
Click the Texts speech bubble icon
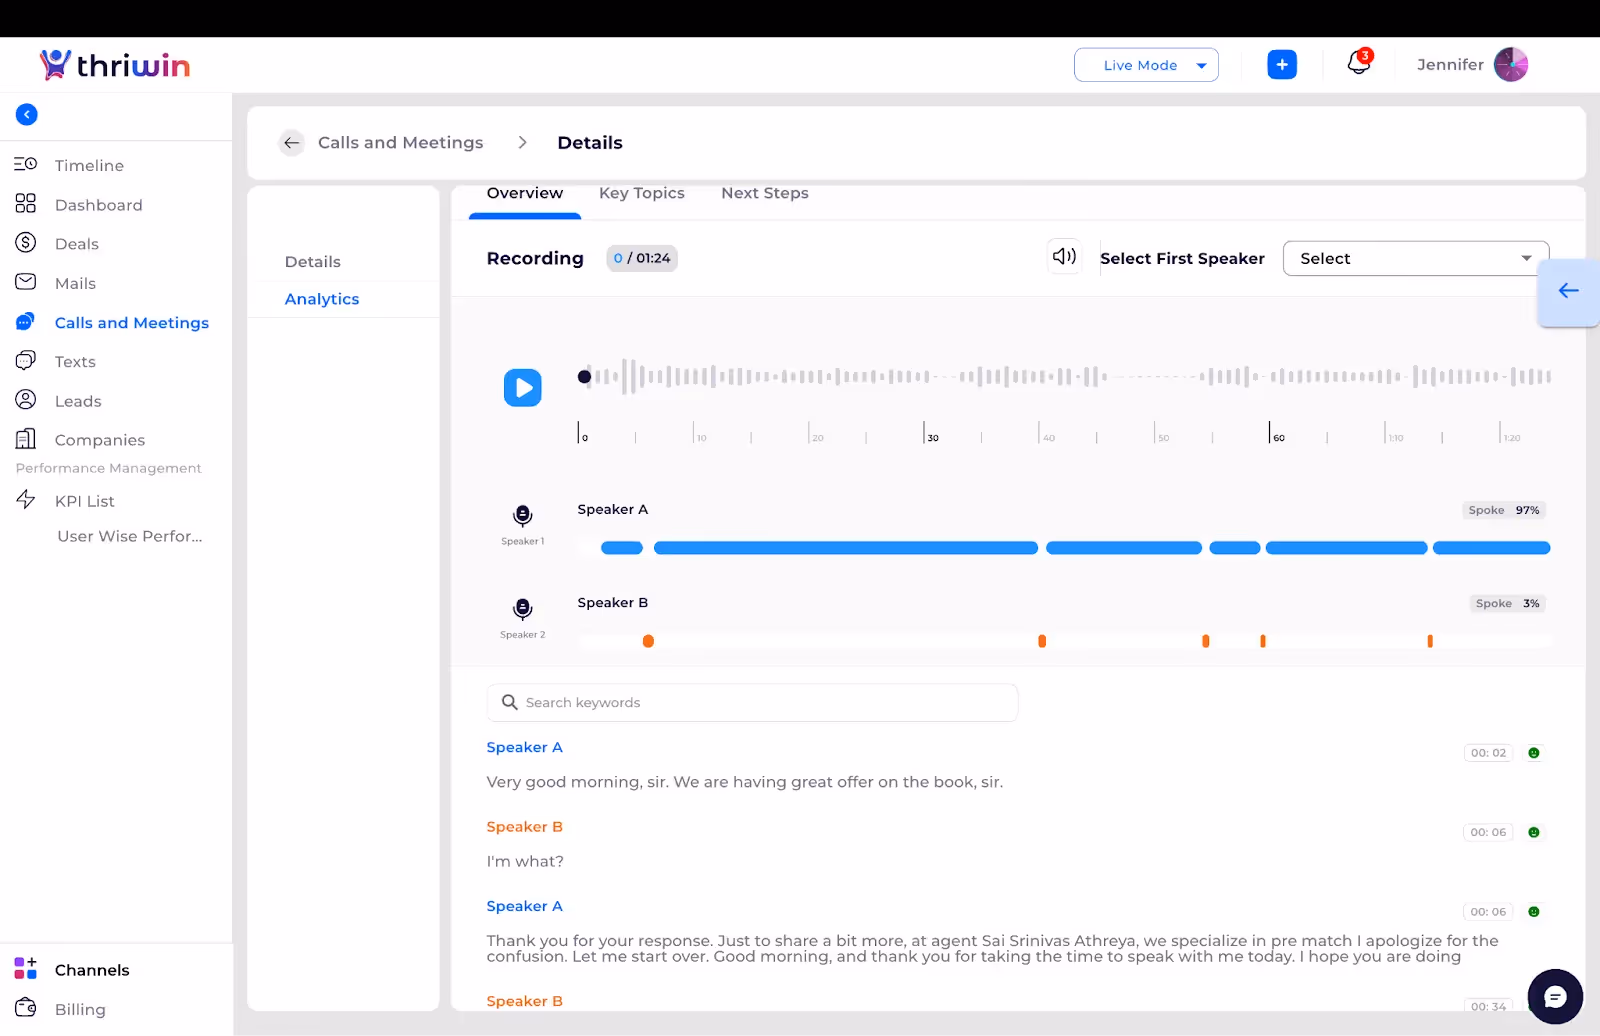coord(26,360)
